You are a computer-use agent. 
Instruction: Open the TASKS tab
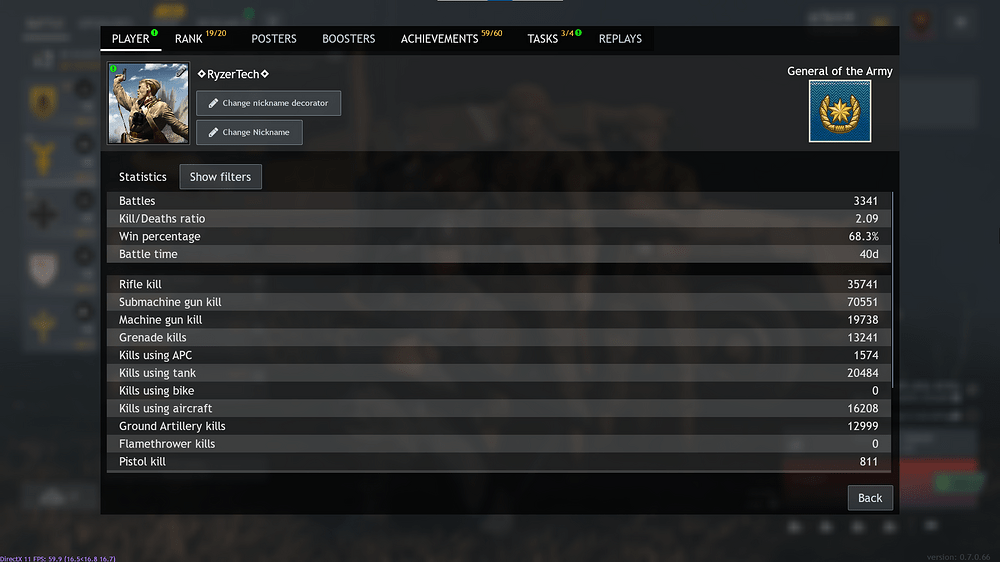click(x=543, y=39)
